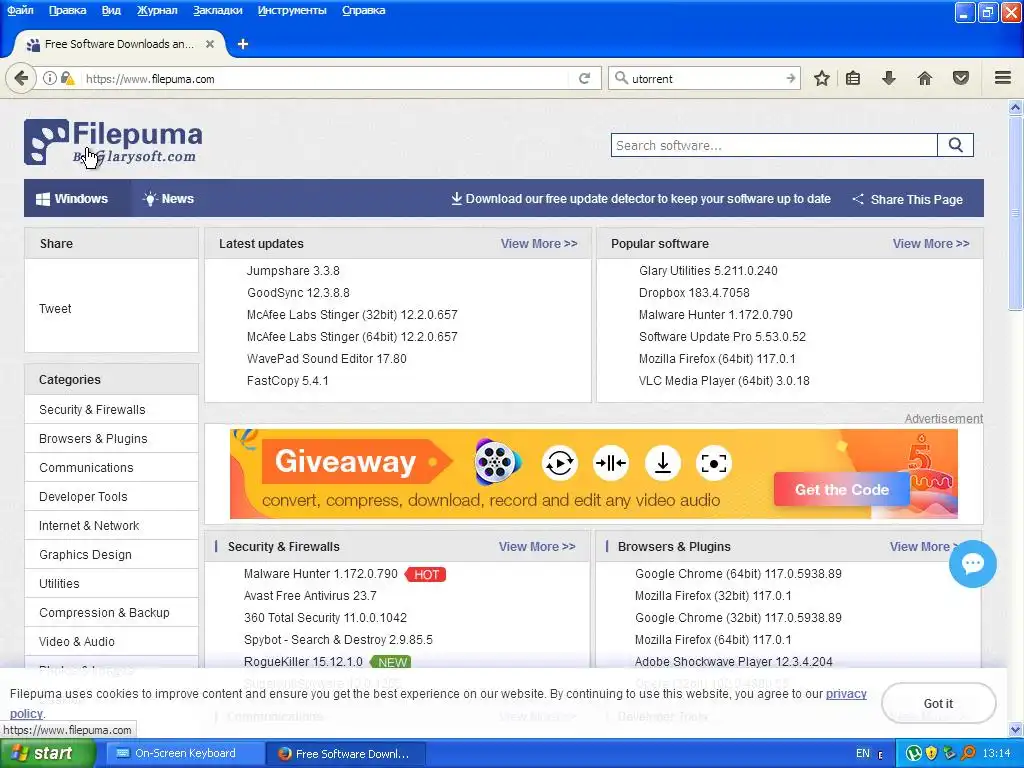Click the EN language indicator in tray

[863, 754]
